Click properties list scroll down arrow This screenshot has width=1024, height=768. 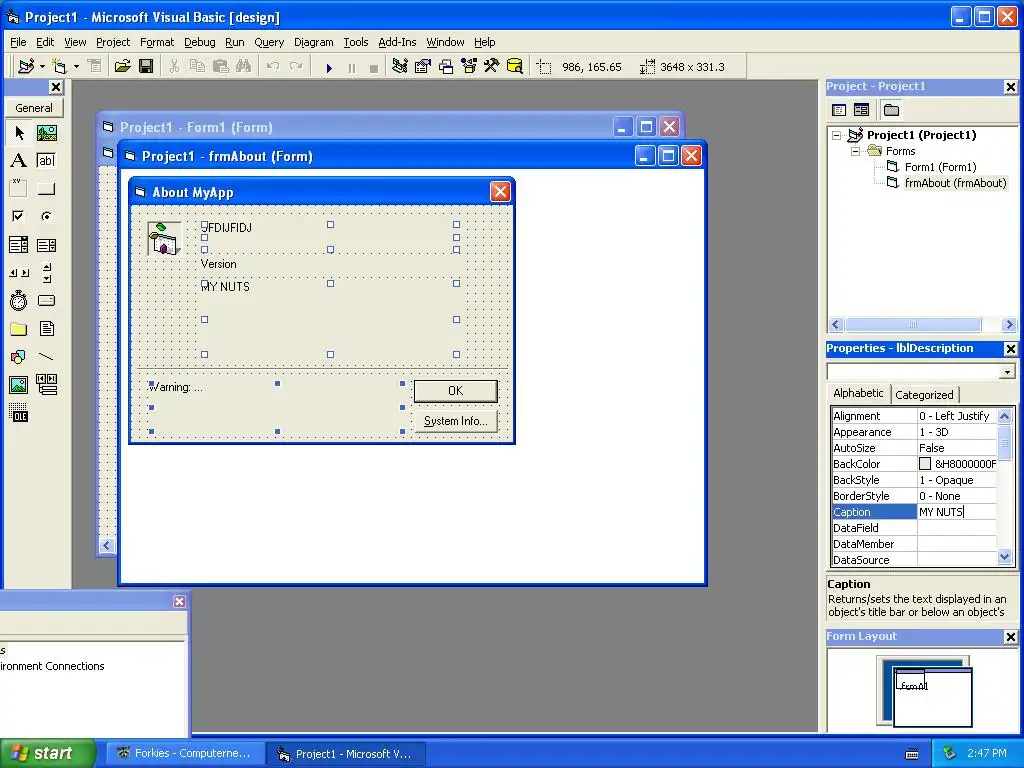(1005, 557)
